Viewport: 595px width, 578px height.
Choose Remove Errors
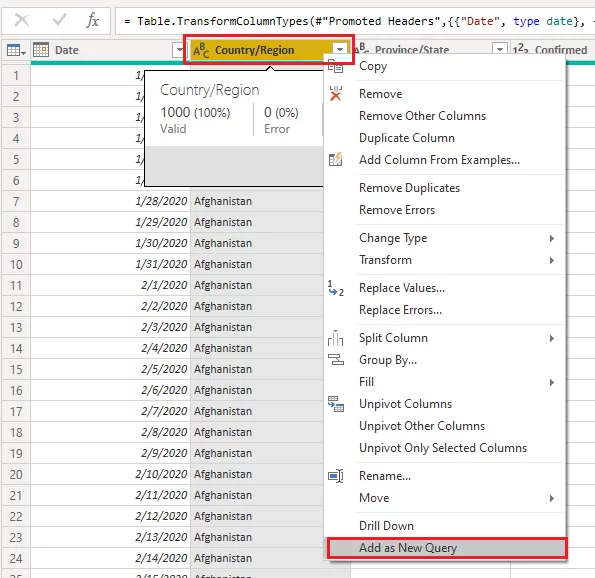(x=445, y=210)
